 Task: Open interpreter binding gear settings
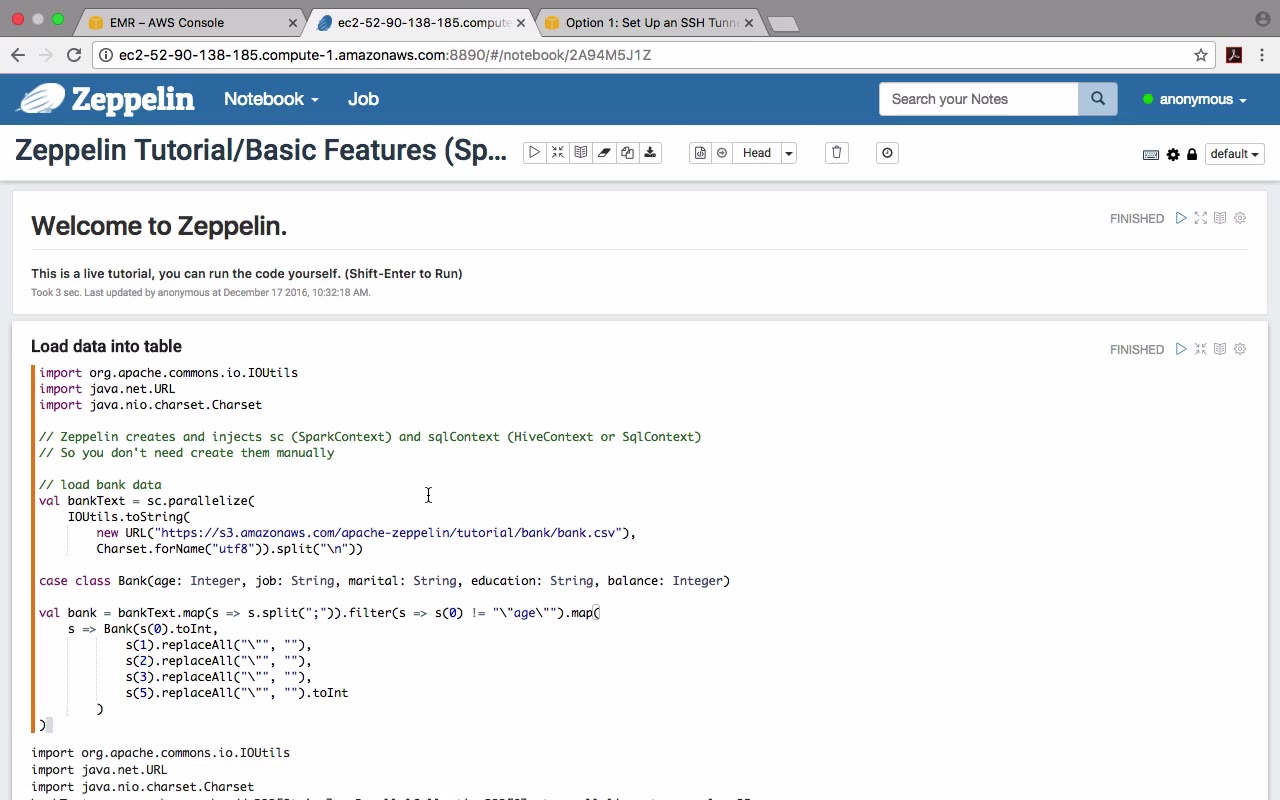click(1173, 154)
